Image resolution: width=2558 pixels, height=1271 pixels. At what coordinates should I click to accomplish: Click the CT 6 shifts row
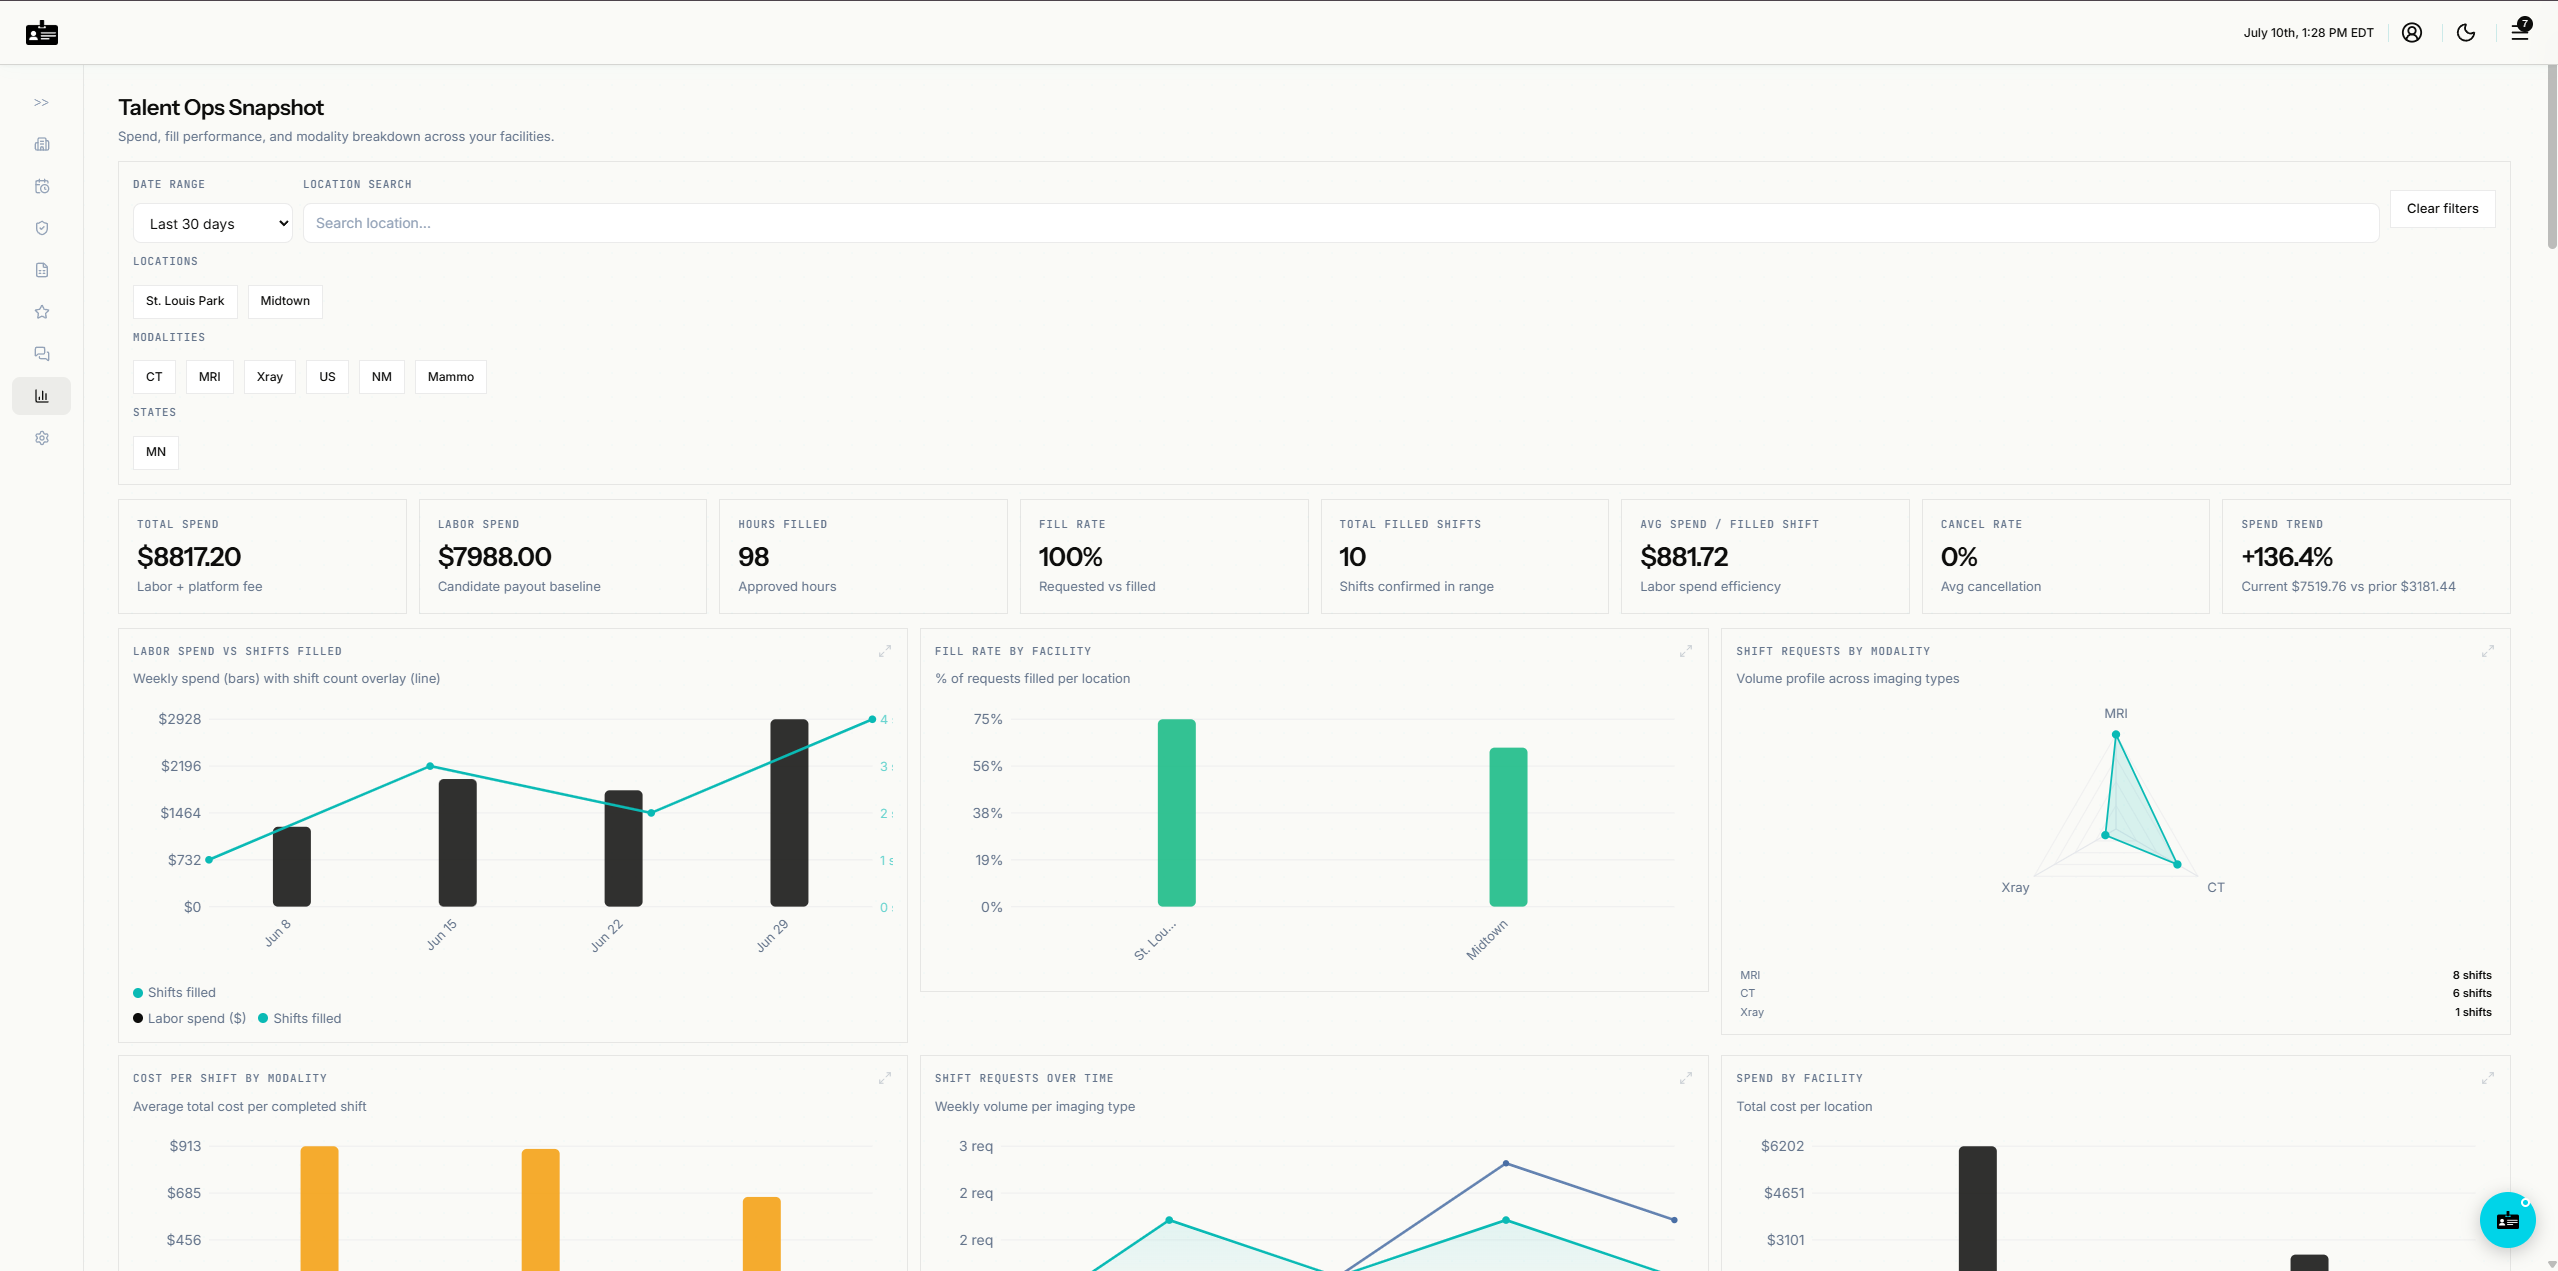[x=2115, y=993]
